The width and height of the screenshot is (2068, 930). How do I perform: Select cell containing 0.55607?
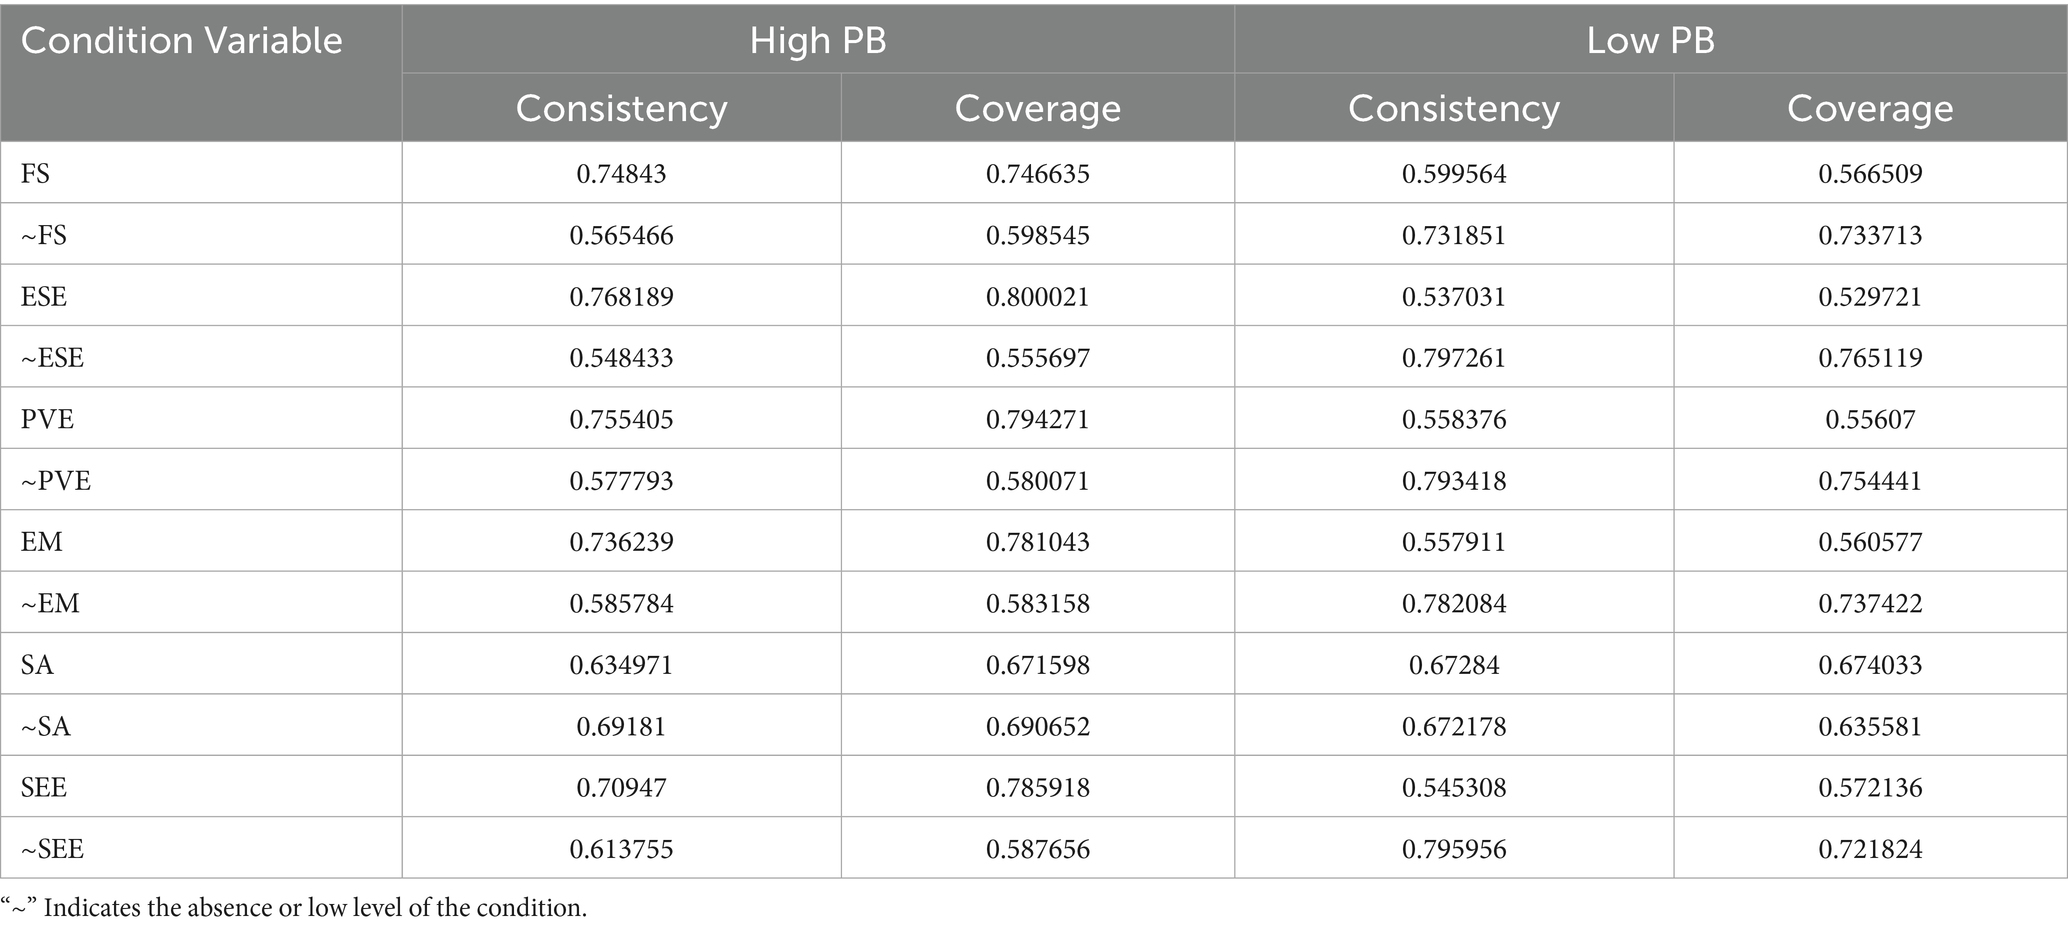pos(1870,419)
